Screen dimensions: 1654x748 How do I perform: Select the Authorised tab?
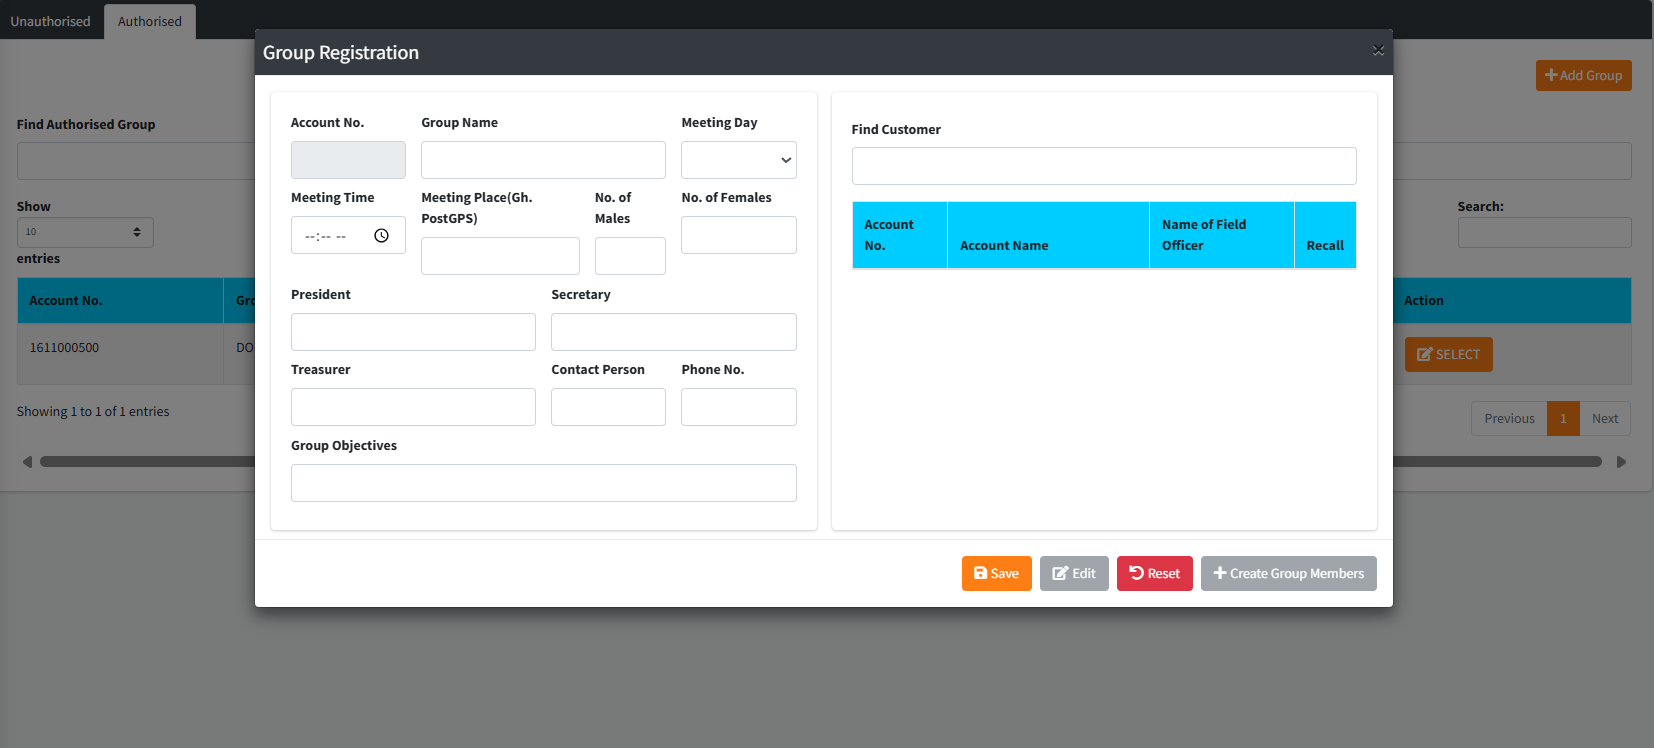[150, 21]
